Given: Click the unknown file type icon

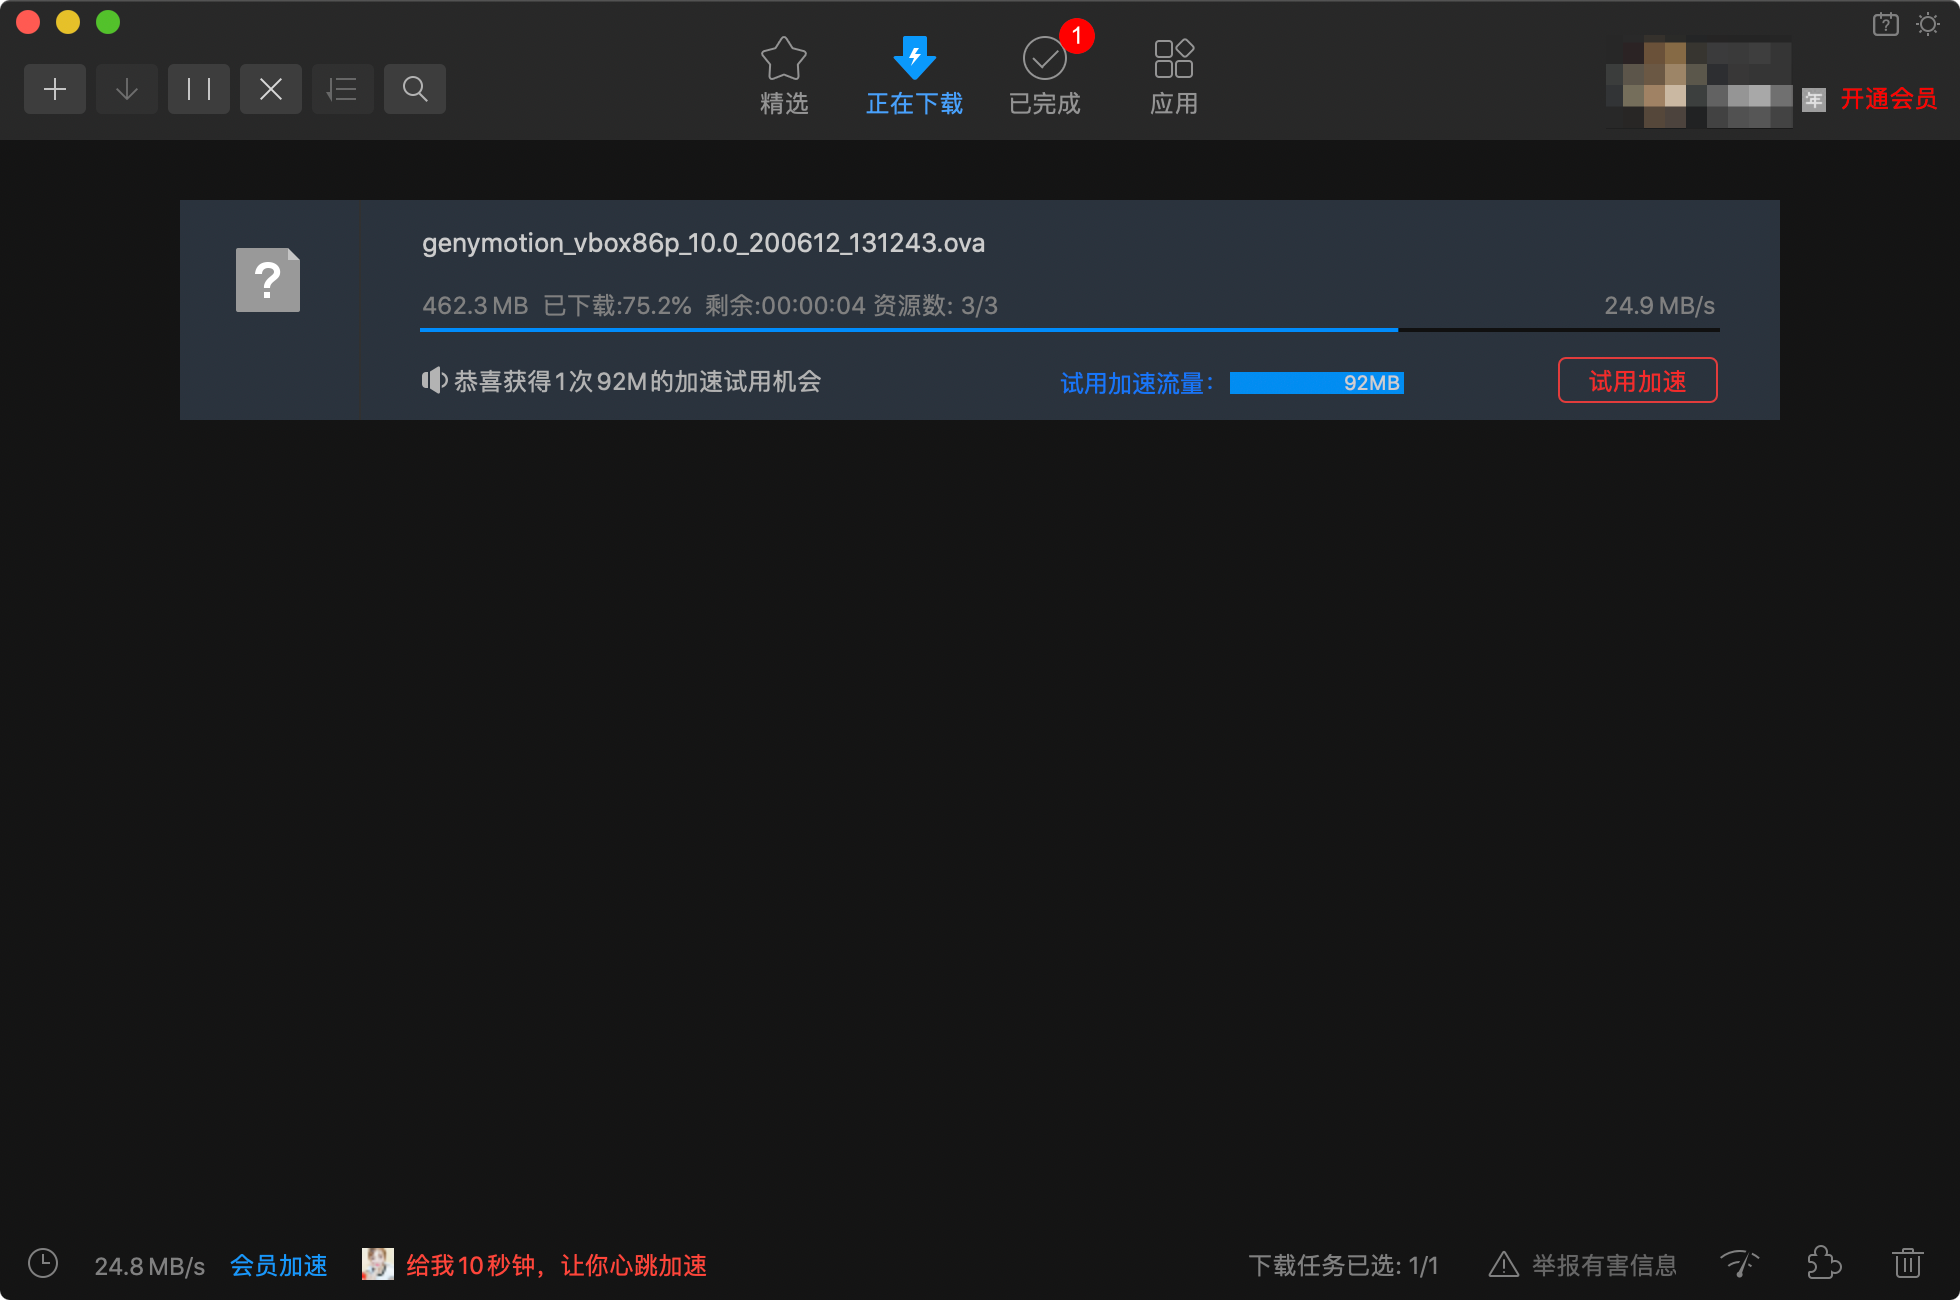Looking at the screenshot, I should click(268, 280).
